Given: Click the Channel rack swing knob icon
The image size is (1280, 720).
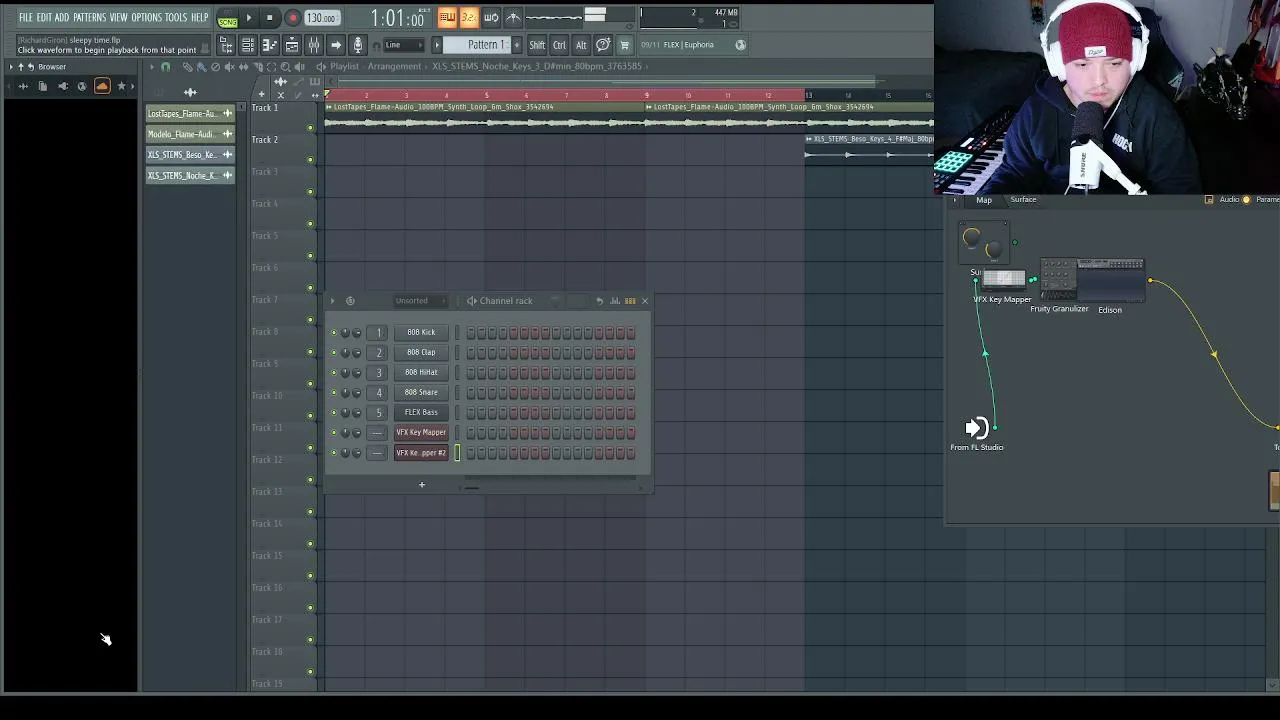Looking at the screenshot, I should pyautogui.click(x=350, y=301).
